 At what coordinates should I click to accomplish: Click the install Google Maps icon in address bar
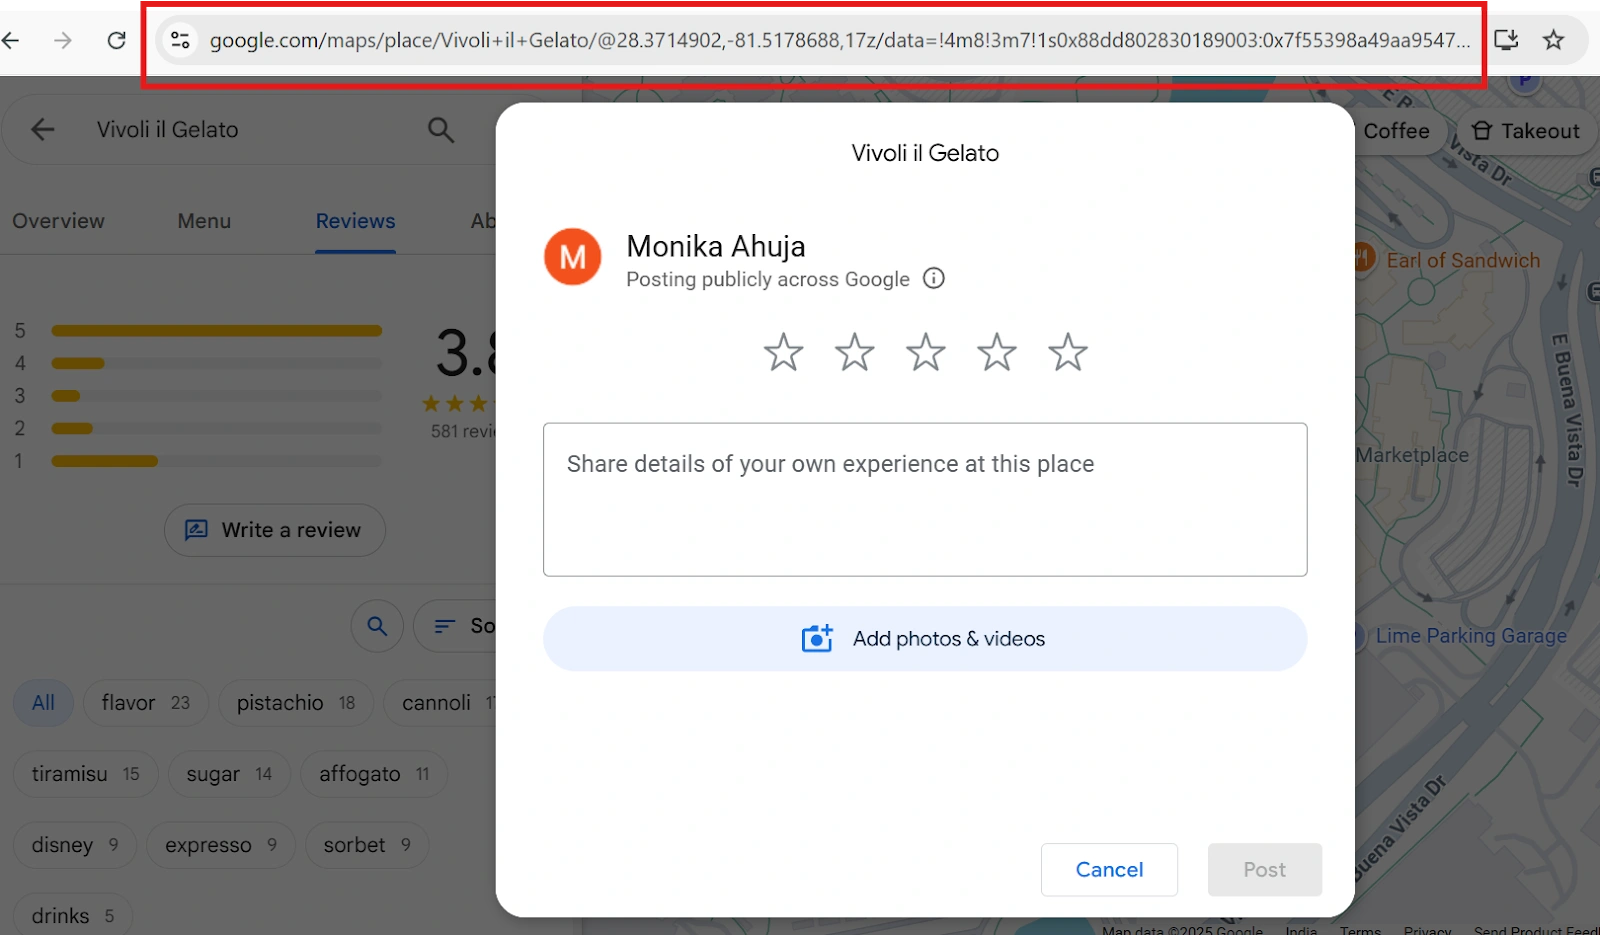click(1506, 40)
